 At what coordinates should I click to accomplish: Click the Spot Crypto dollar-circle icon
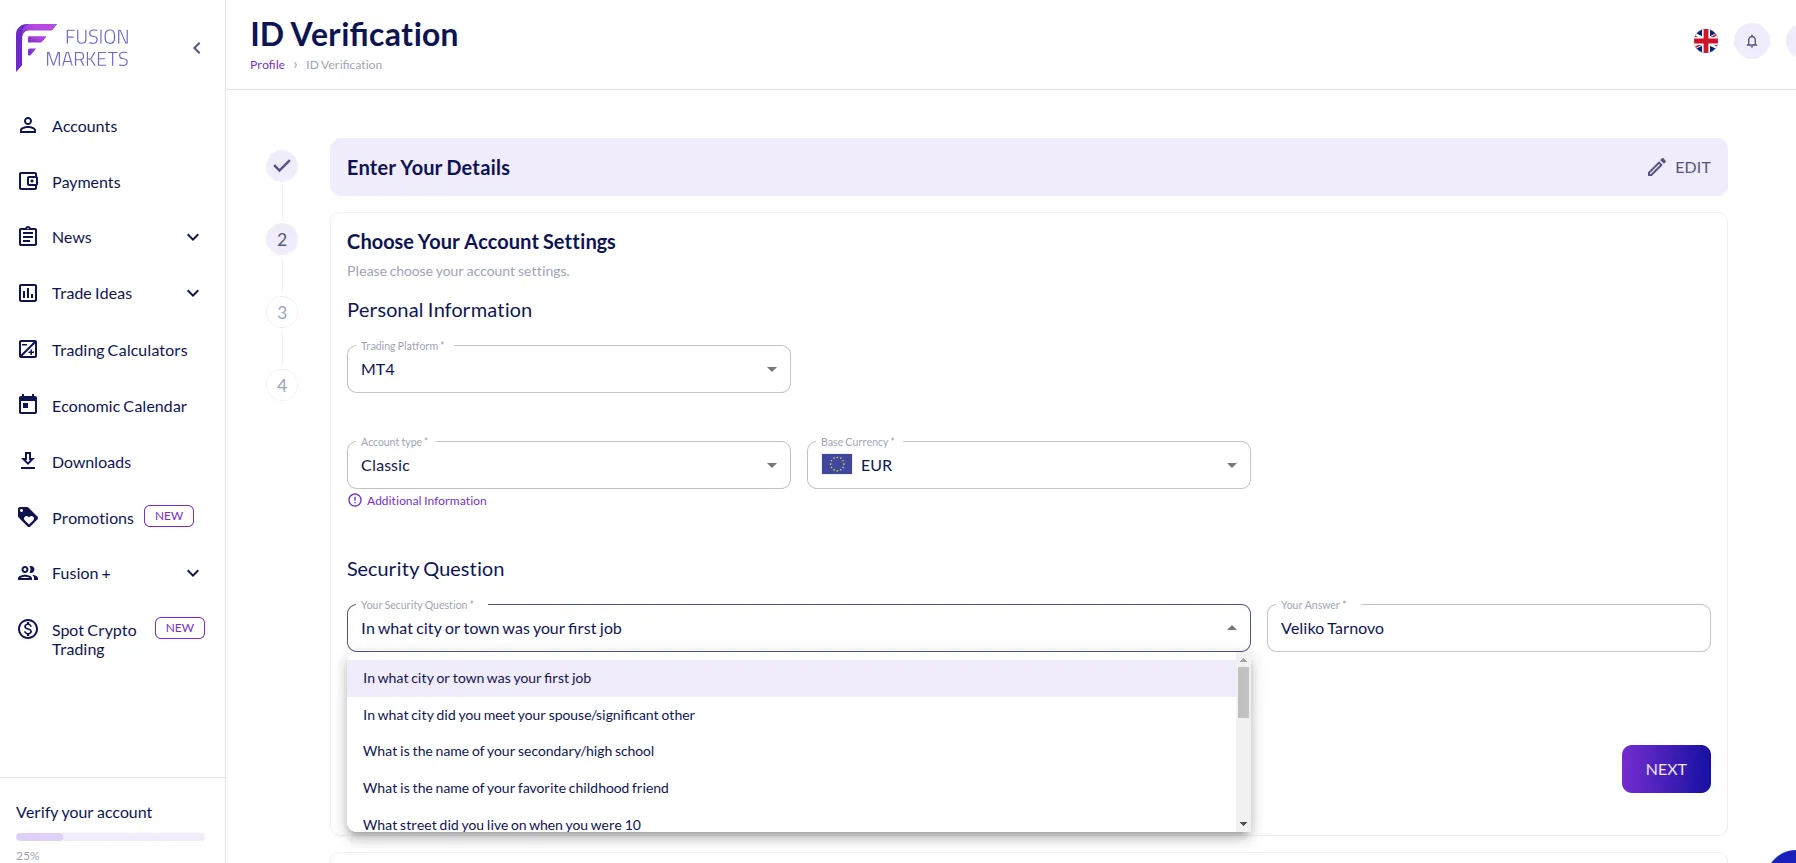click(x=28, y=629)
